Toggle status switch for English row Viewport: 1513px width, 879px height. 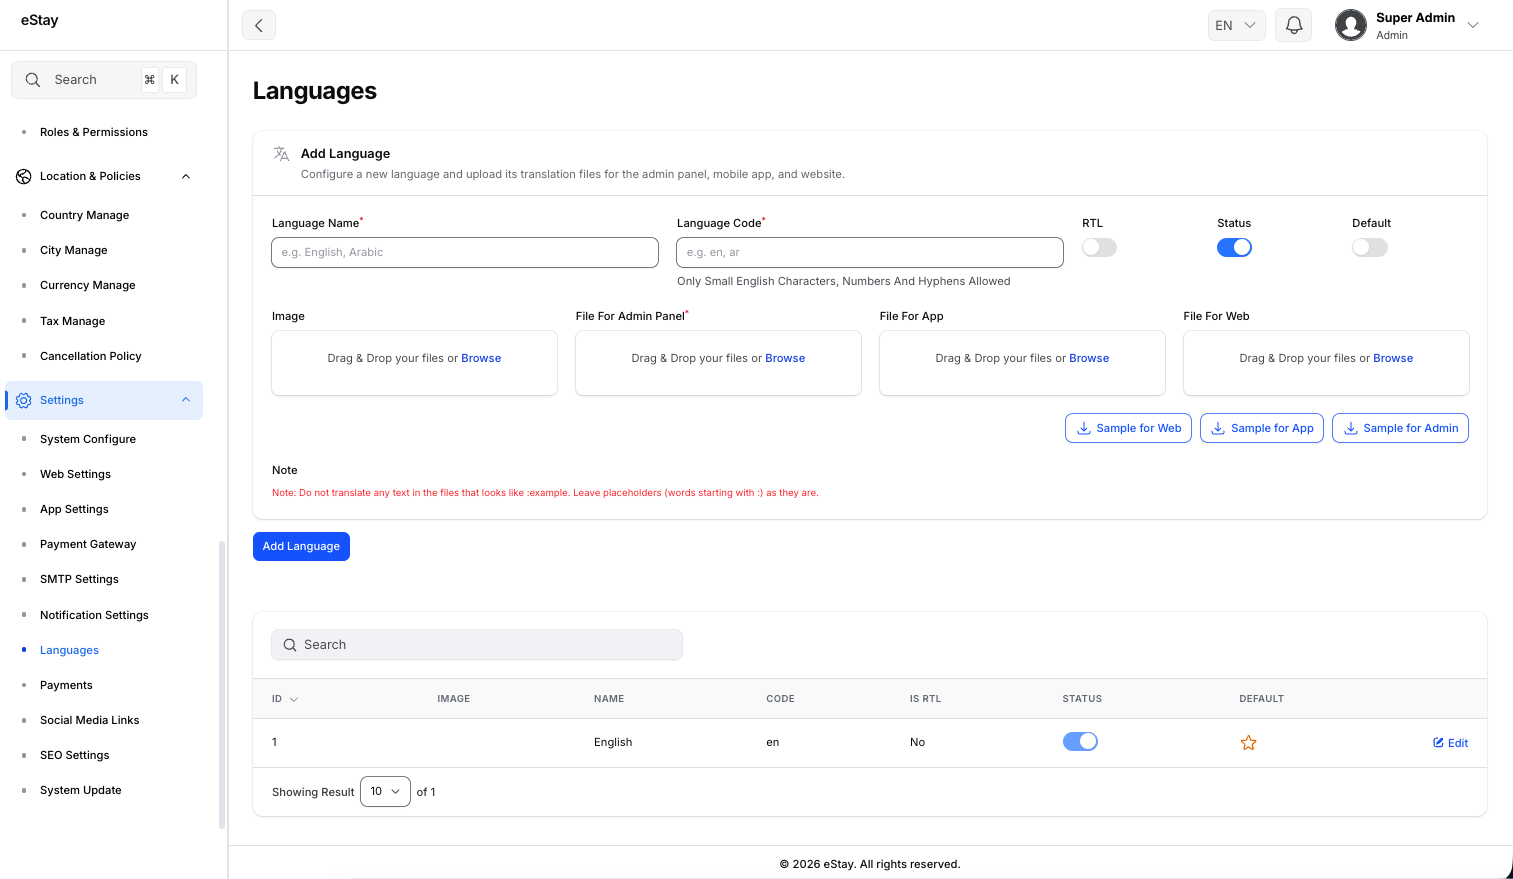1080,741
